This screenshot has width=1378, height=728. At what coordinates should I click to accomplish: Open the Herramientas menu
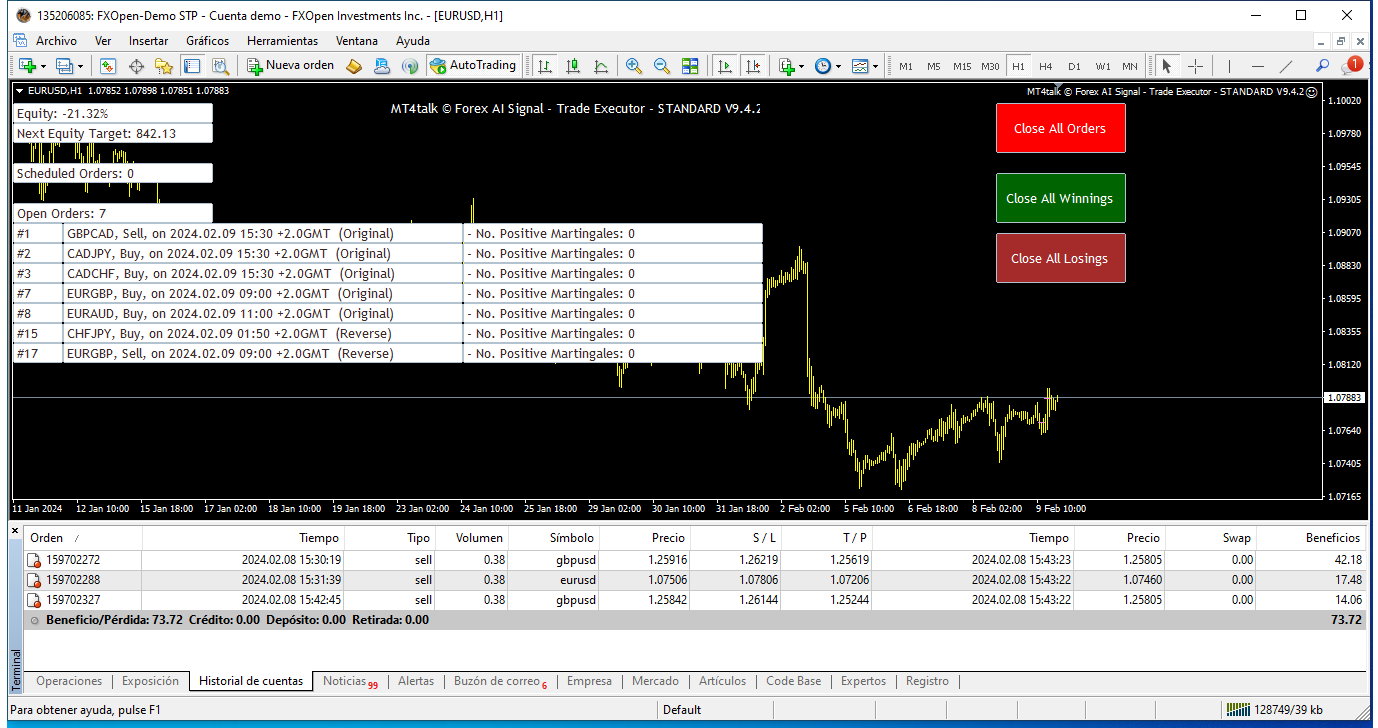[x=282, y=41]
